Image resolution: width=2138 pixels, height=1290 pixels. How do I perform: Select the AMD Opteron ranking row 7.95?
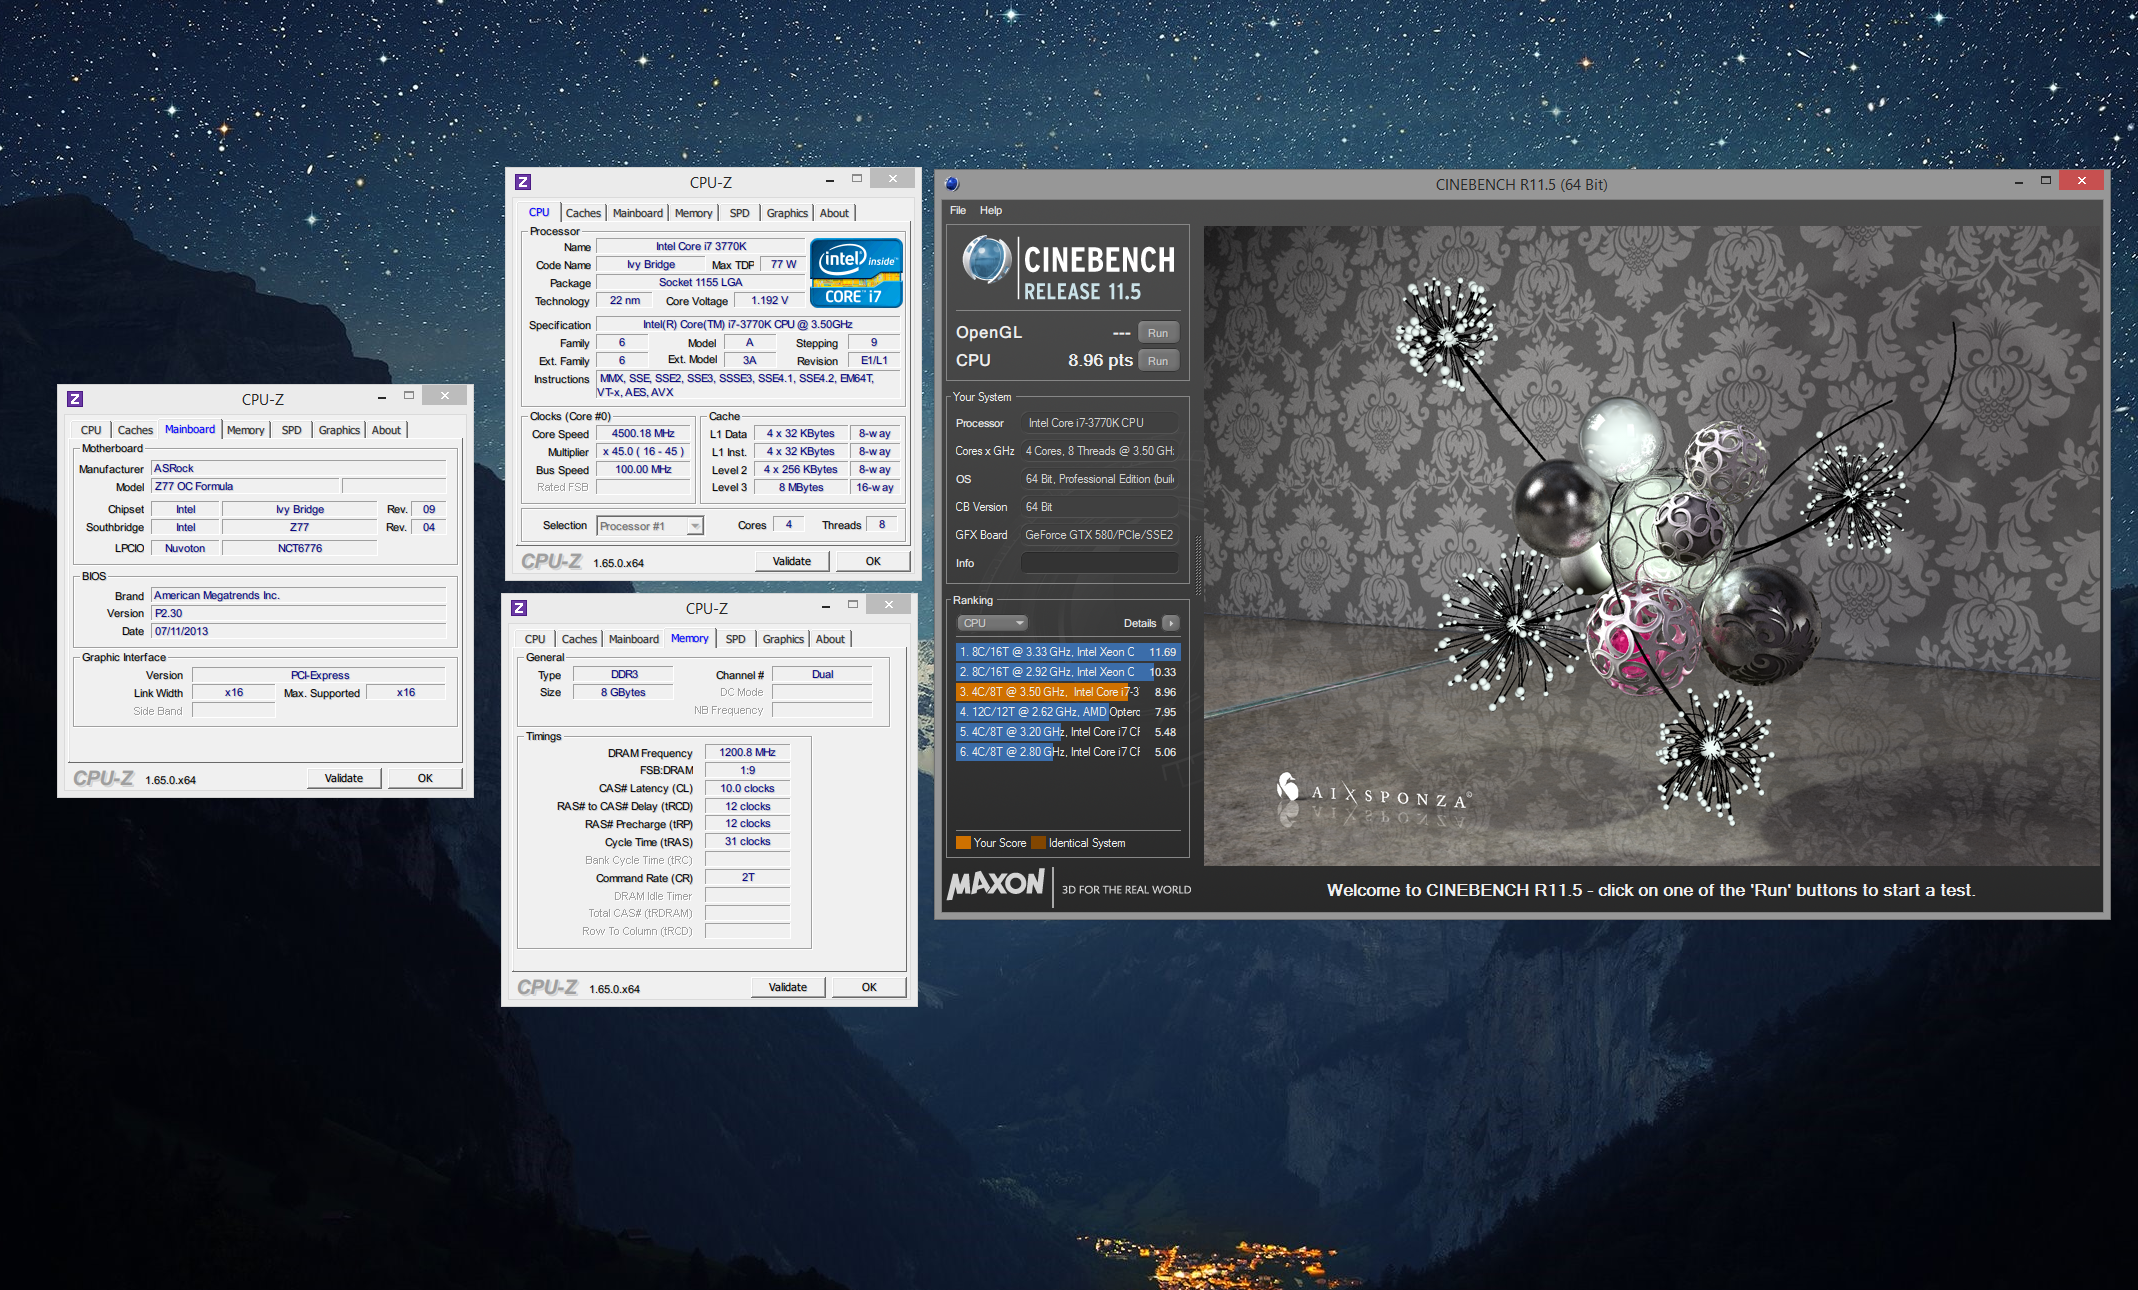tap(1068, 712)
